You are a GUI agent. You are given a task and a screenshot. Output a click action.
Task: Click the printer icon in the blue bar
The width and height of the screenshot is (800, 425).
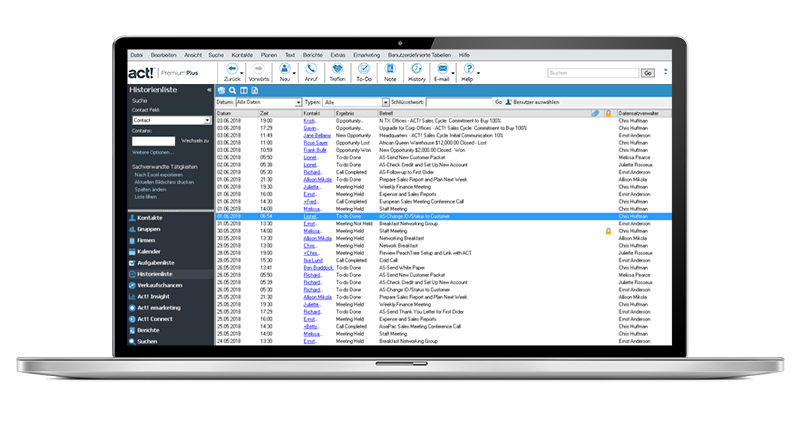[x=221, y=90]
